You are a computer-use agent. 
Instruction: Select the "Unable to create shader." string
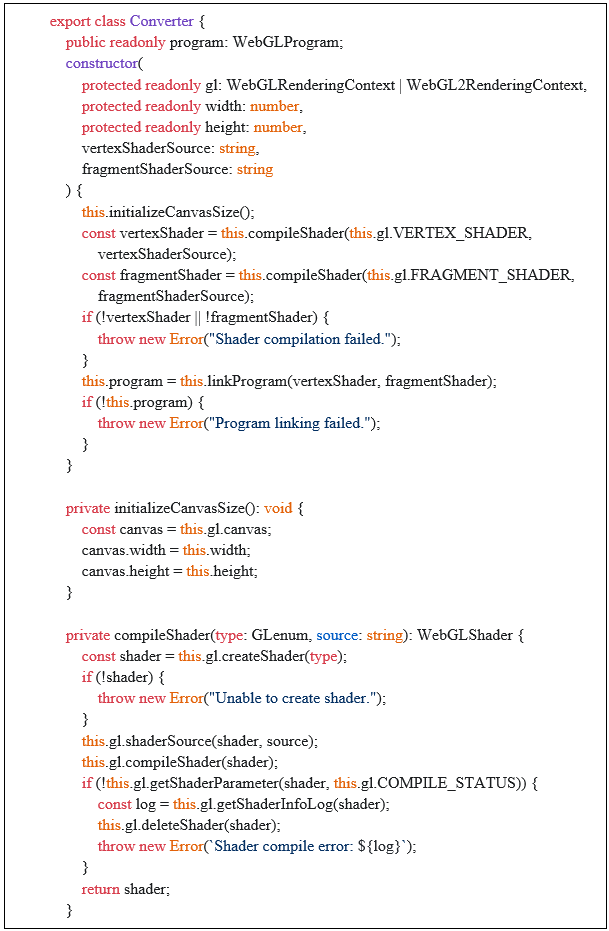pyautogui.click(x=296, y=698)
